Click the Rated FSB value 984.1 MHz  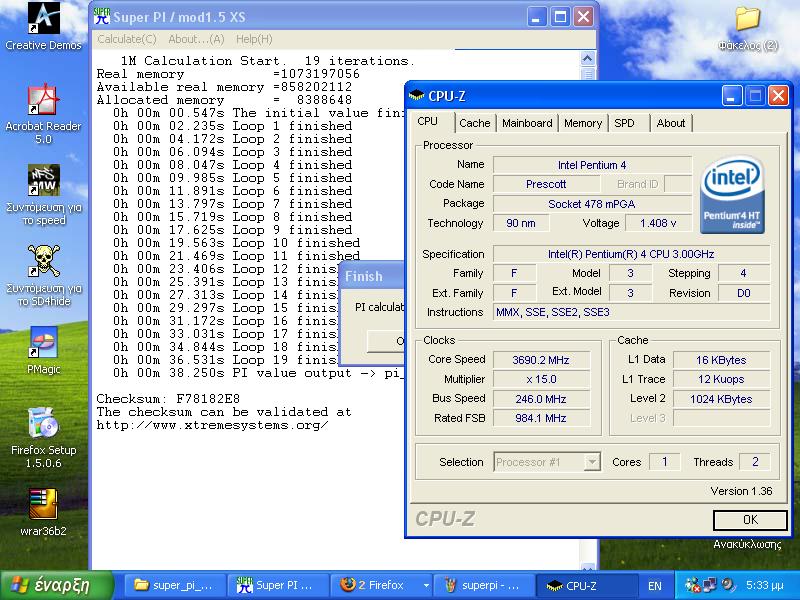541,418
